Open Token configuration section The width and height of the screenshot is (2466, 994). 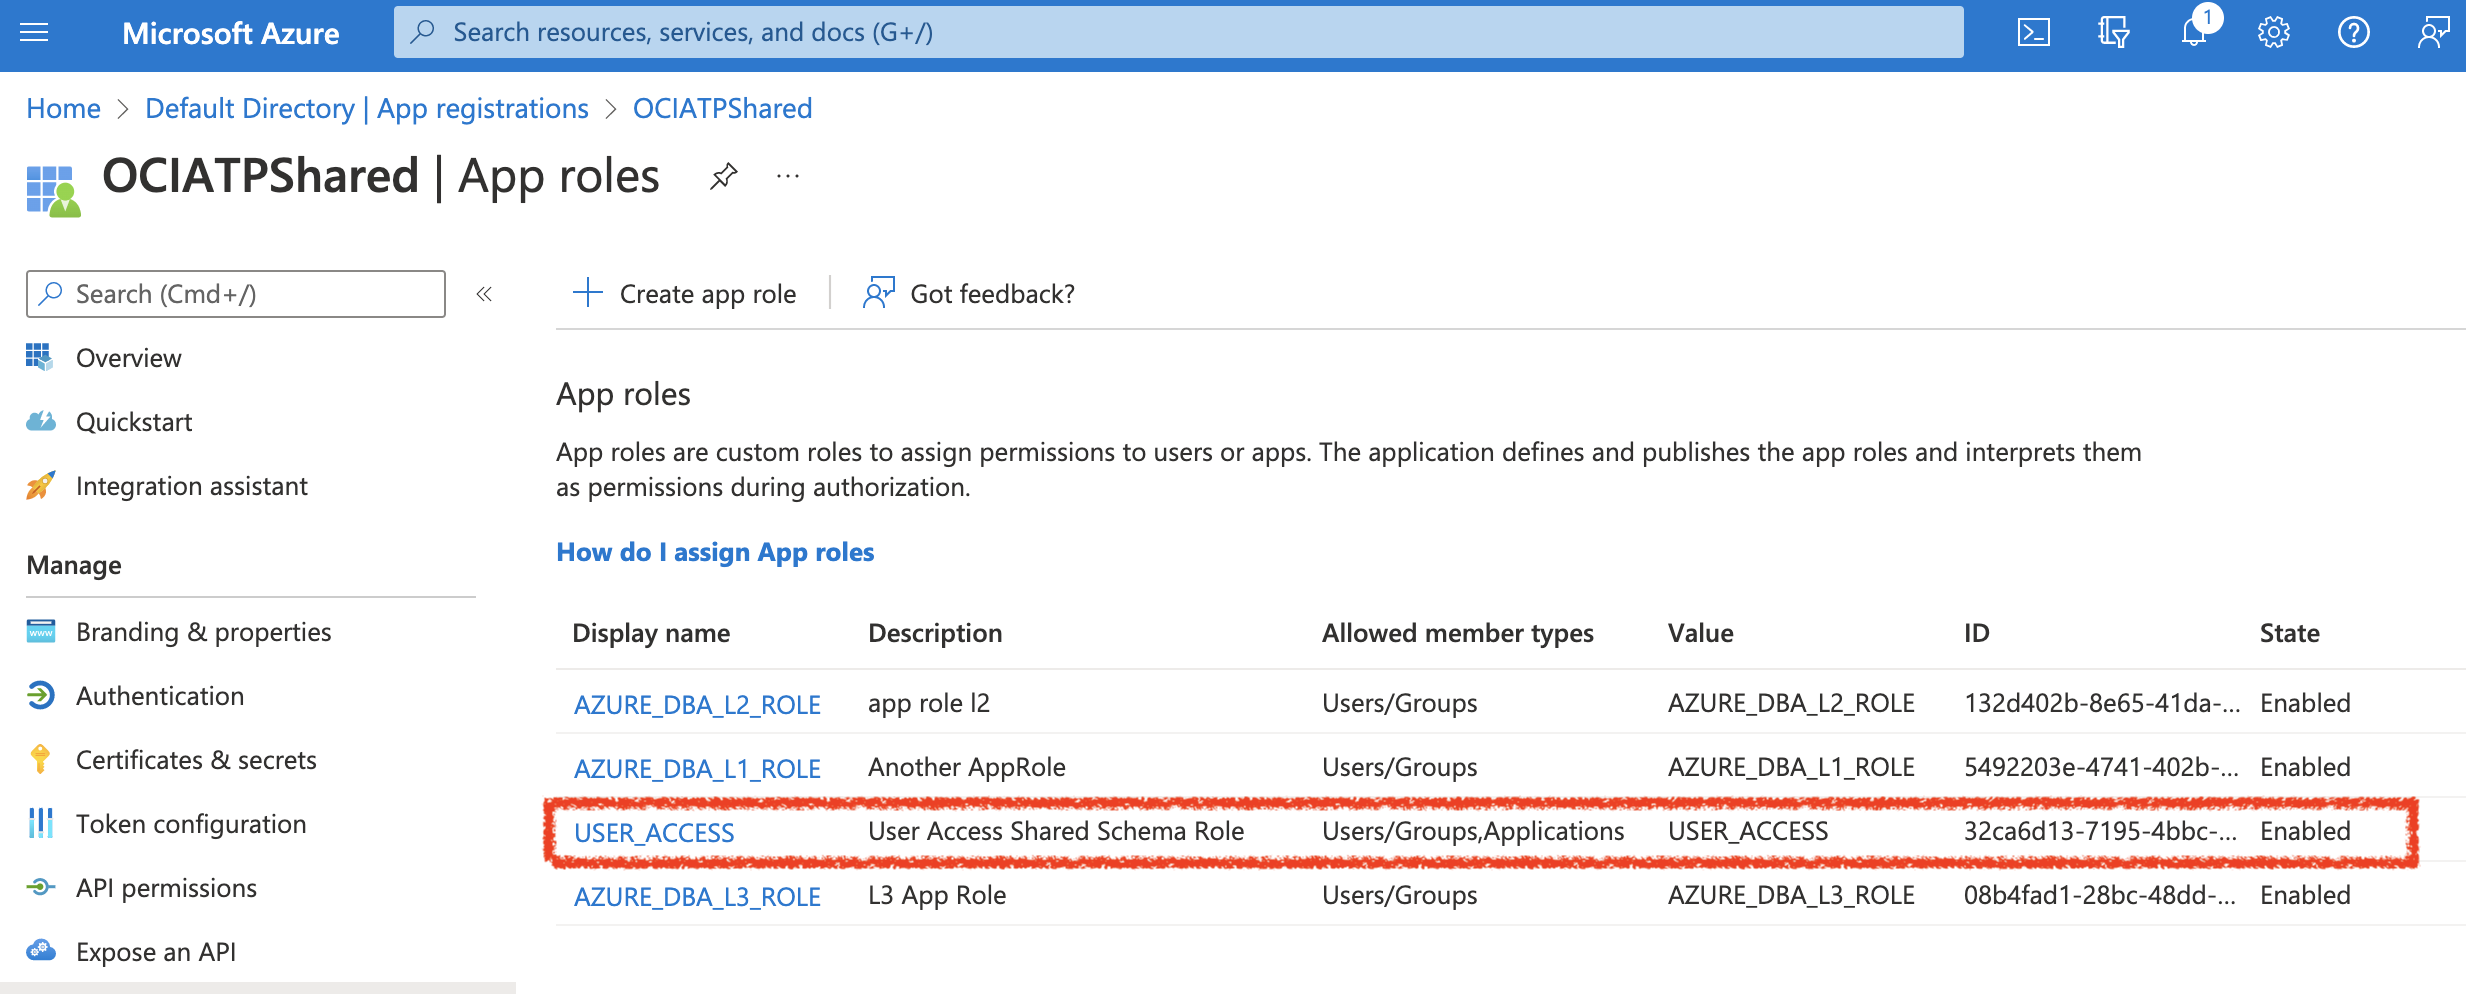(191, 824)
